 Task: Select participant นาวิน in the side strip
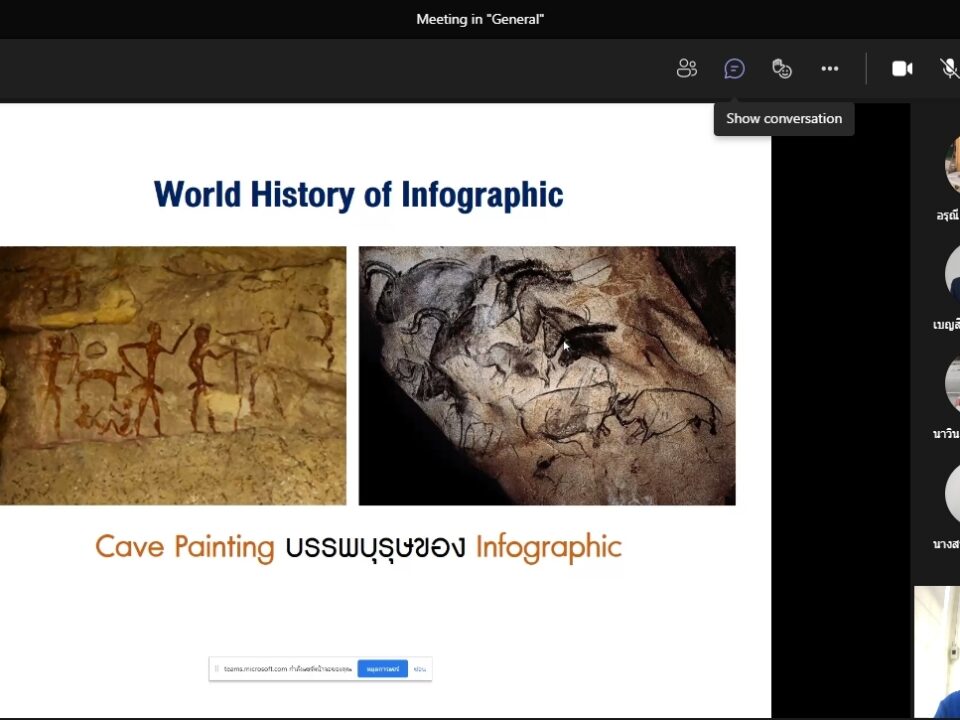point(947,397)
